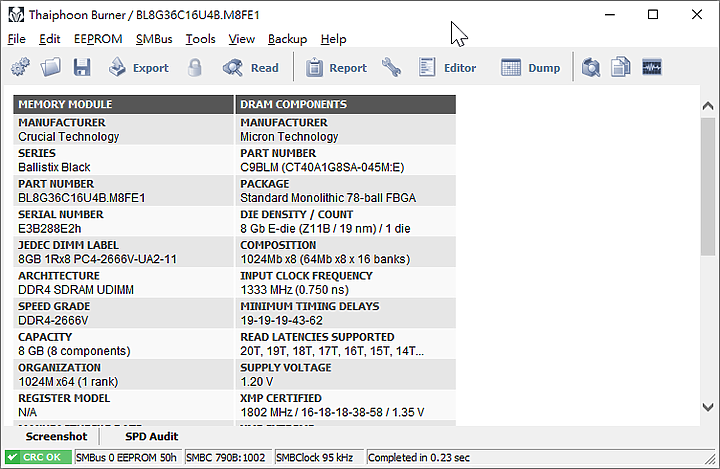Select the register model N/A value
The width and height of the screenshot is (720, 469).
point(28,412)
